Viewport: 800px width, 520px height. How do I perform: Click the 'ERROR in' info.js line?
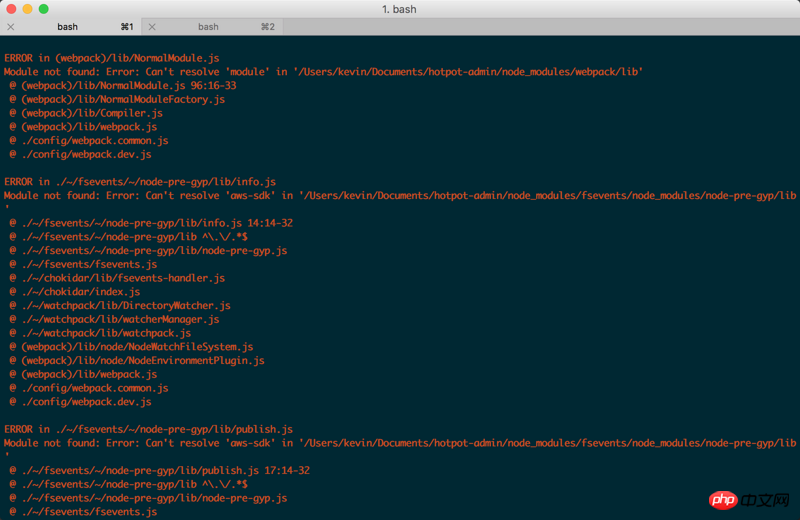(x=140, y=182)
